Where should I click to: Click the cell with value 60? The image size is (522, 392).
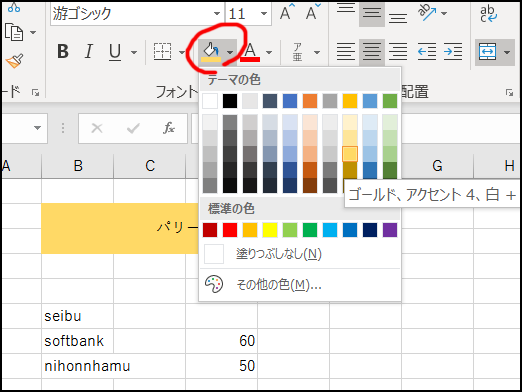pos(222,341)
